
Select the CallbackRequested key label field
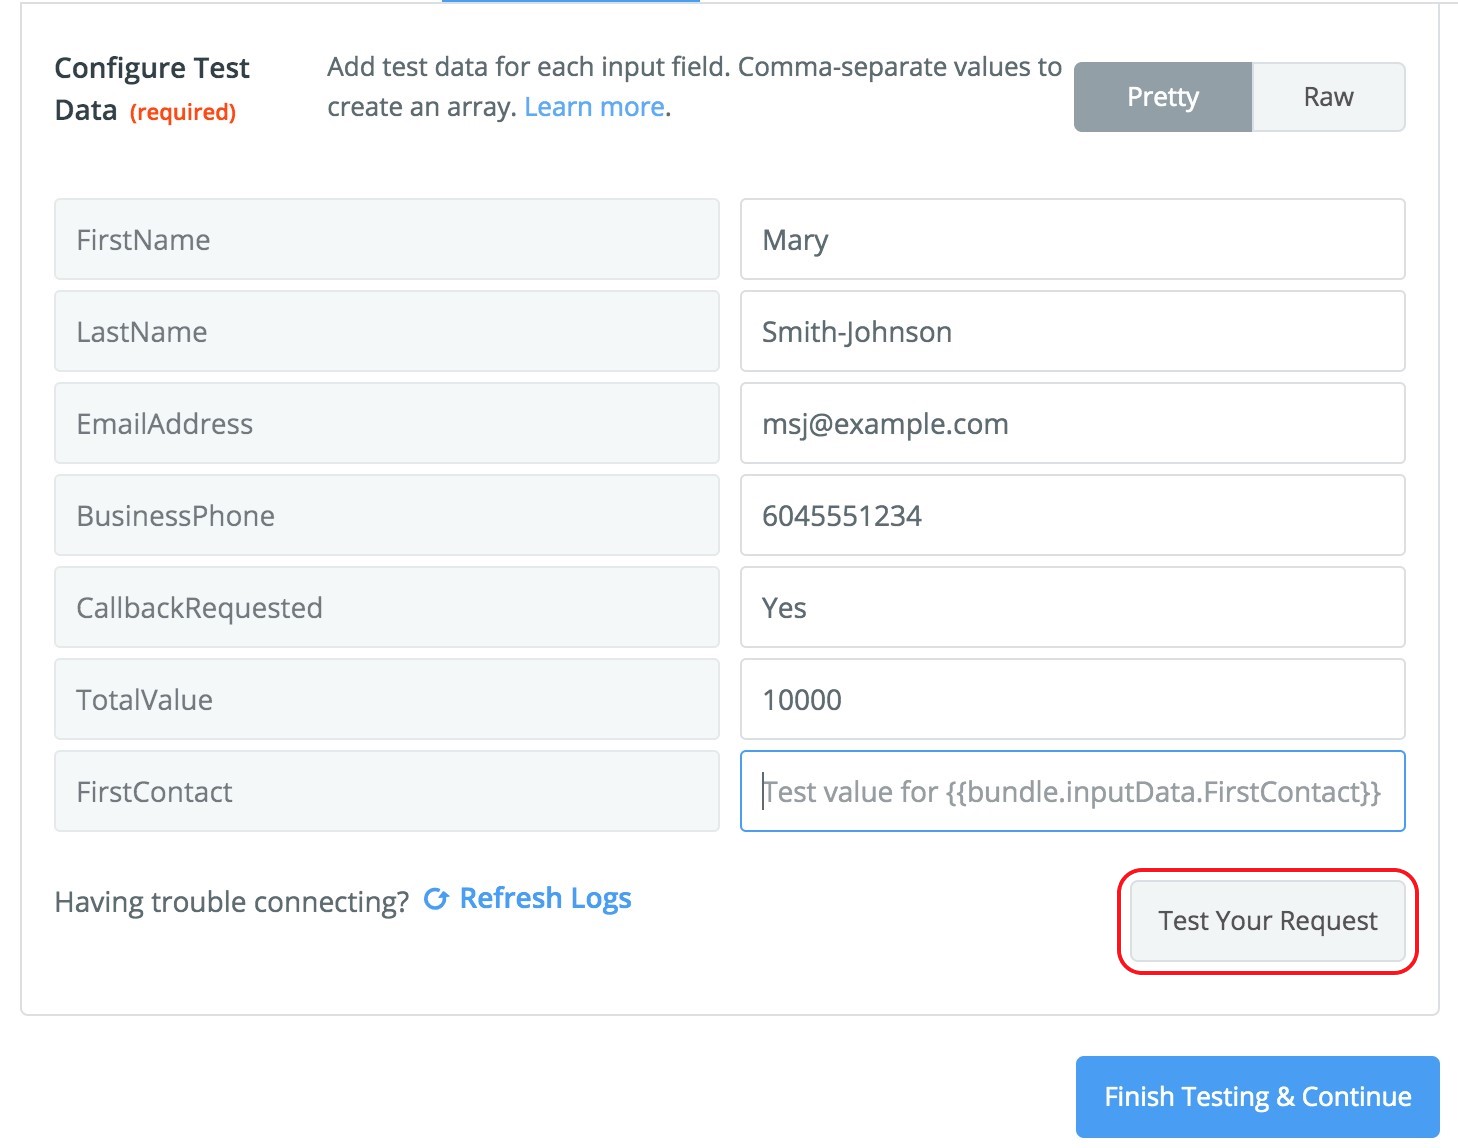386,608
